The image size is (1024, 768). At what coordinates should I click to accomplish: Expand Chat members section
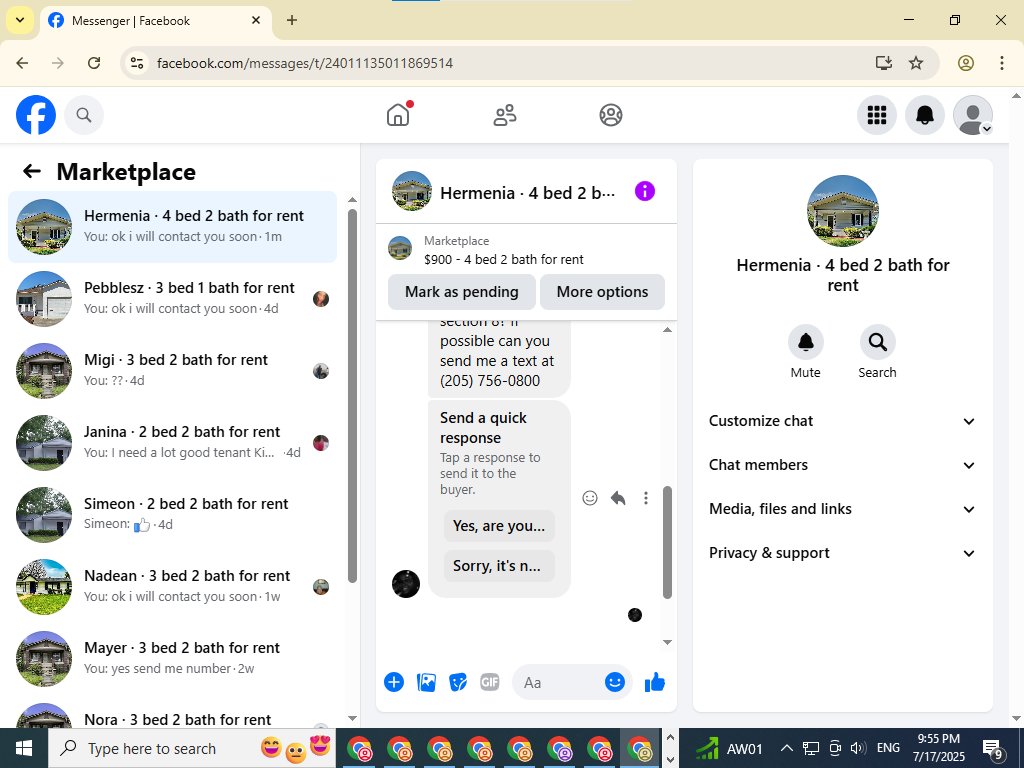[x=842, y=465]
